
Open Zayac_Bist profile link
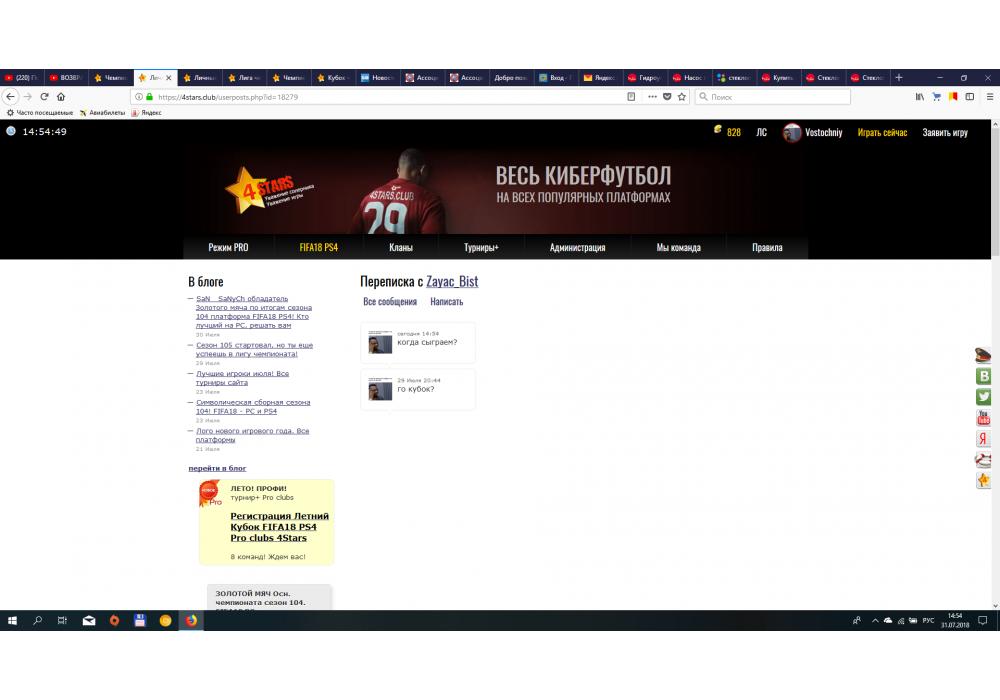(452, 282)
